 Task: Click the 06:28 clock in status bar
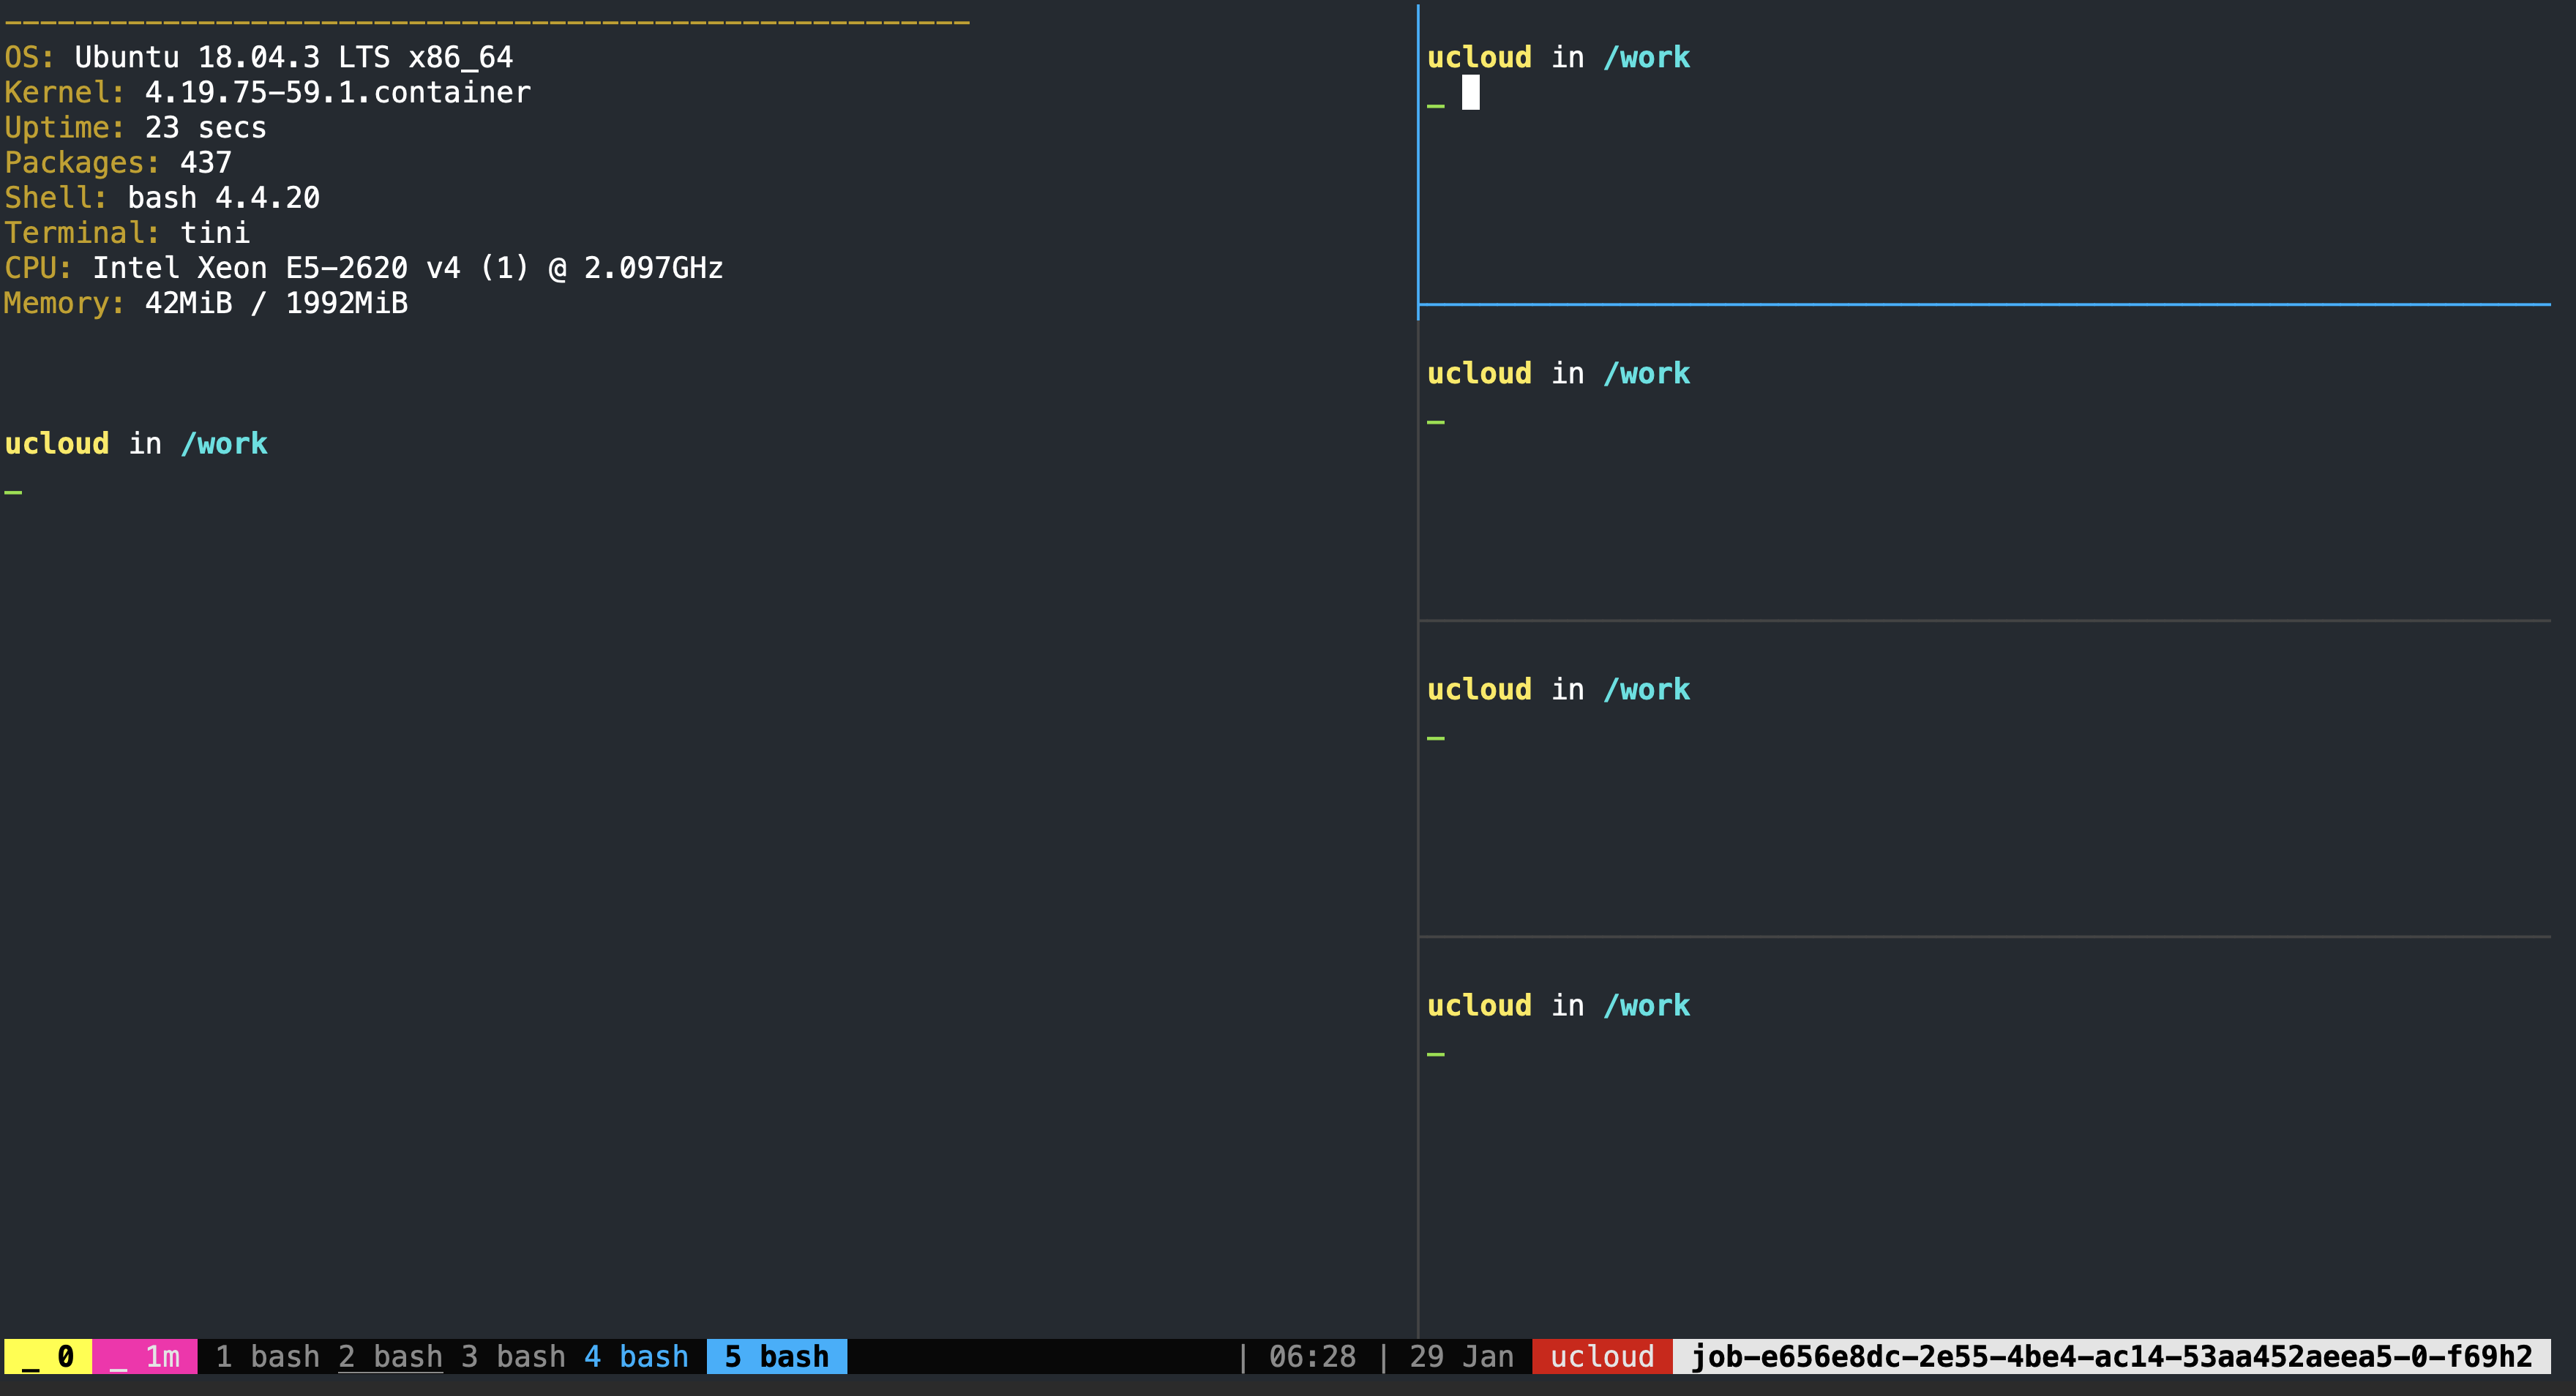pyautogui.click(x=1312, y=1356)
